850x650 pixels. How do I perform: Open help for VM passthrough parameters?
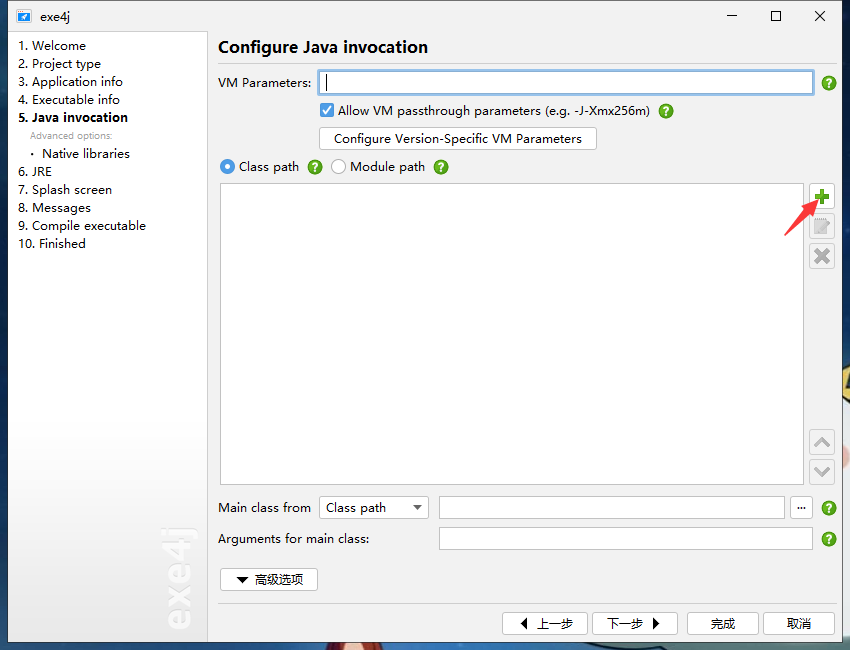pyautogui.click(x=666, y=111)
